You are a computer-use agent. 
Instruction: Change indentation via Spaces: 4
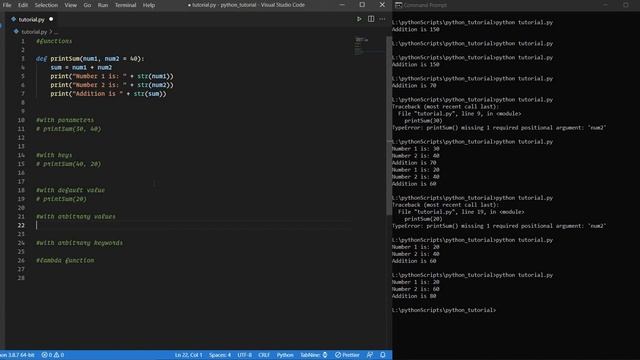click(220, 355)
